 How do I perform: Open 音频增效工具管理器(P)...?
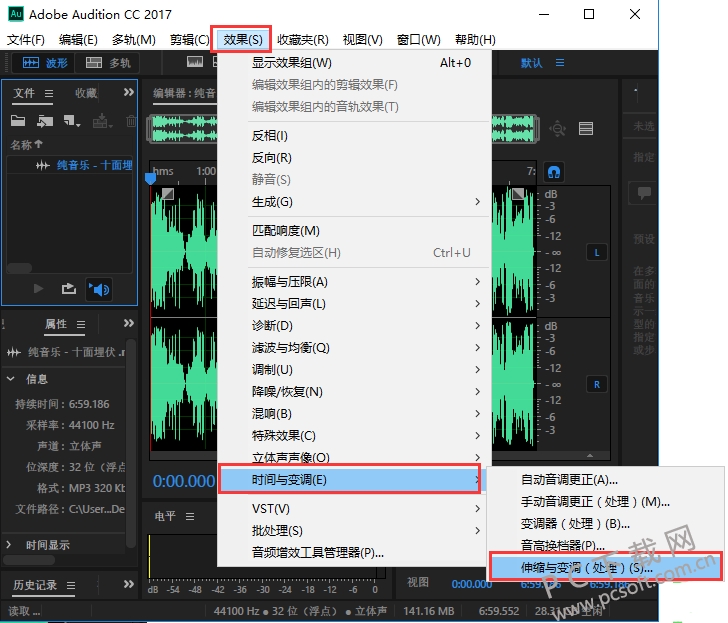tap(354, 552)
